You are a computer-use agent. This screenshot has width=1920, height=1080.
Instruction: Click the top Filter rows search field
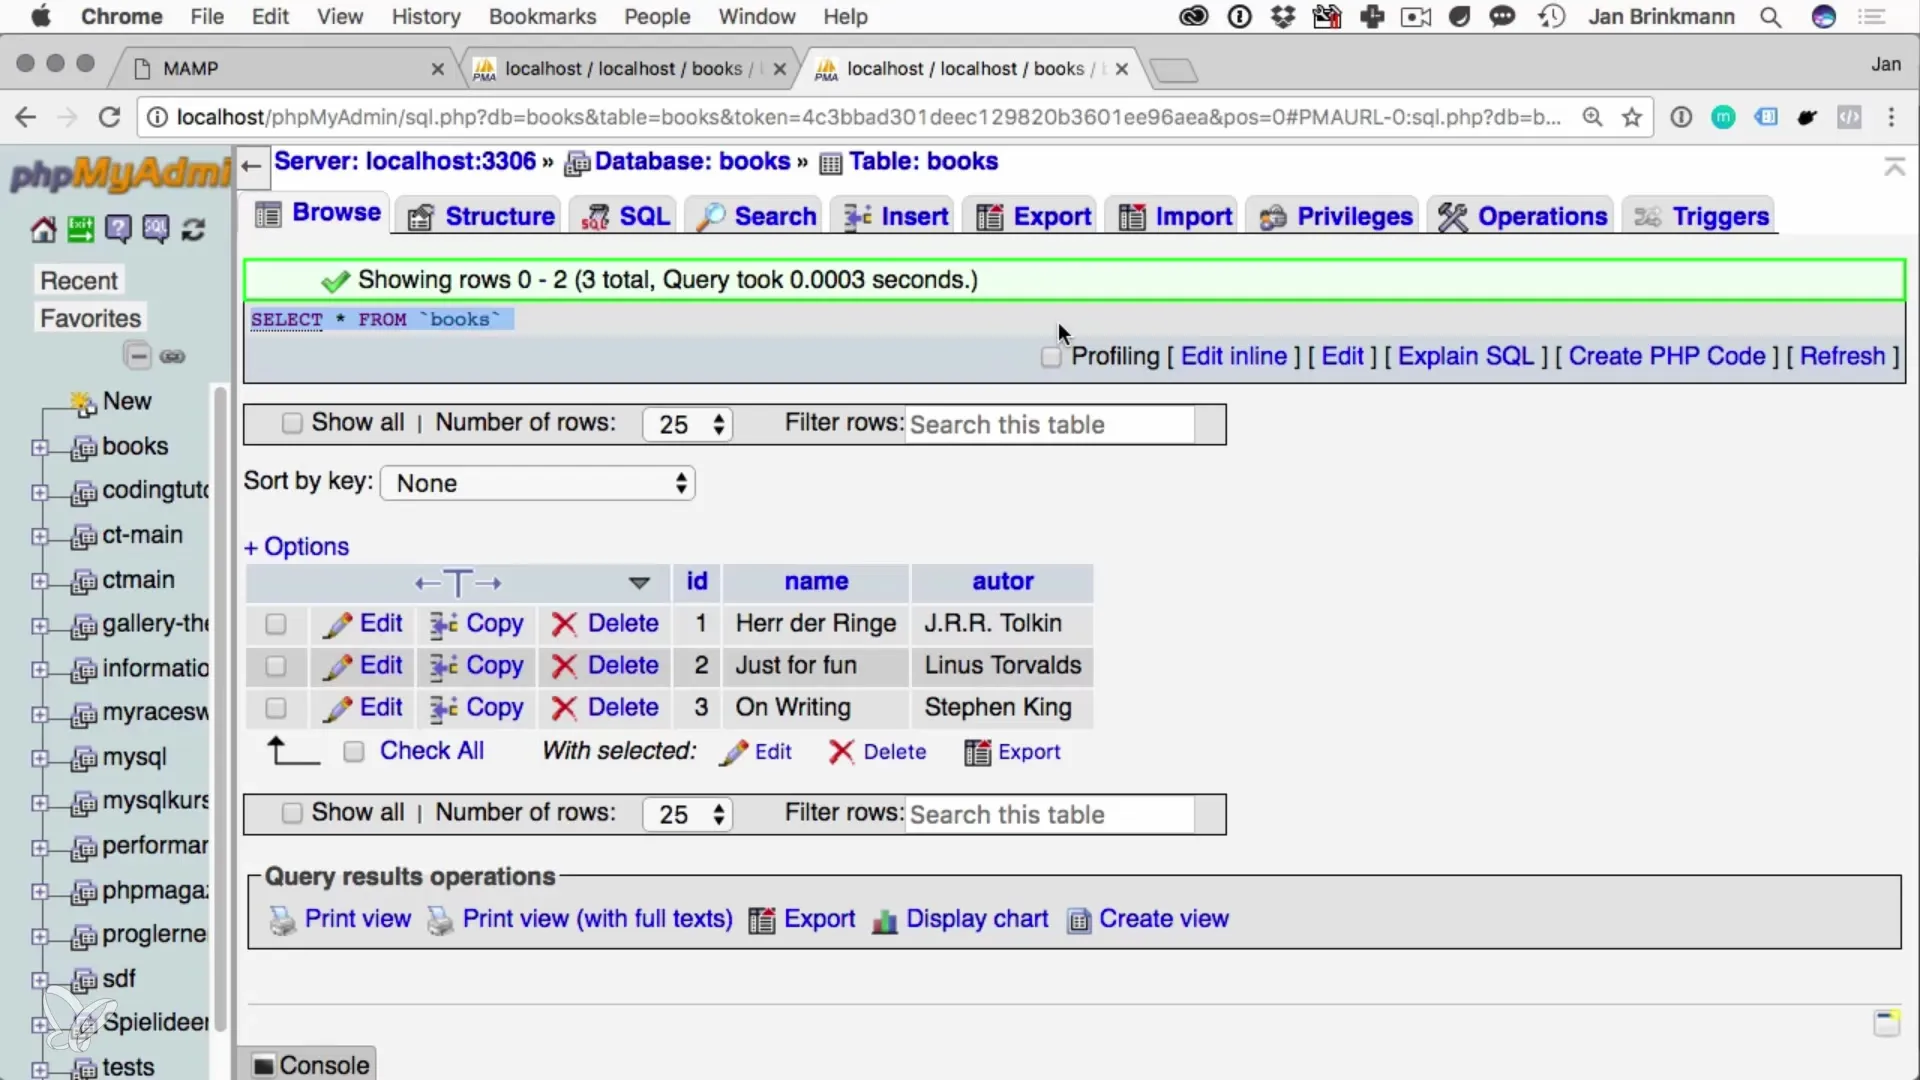pyautogui.click(x=1050, y=425)
